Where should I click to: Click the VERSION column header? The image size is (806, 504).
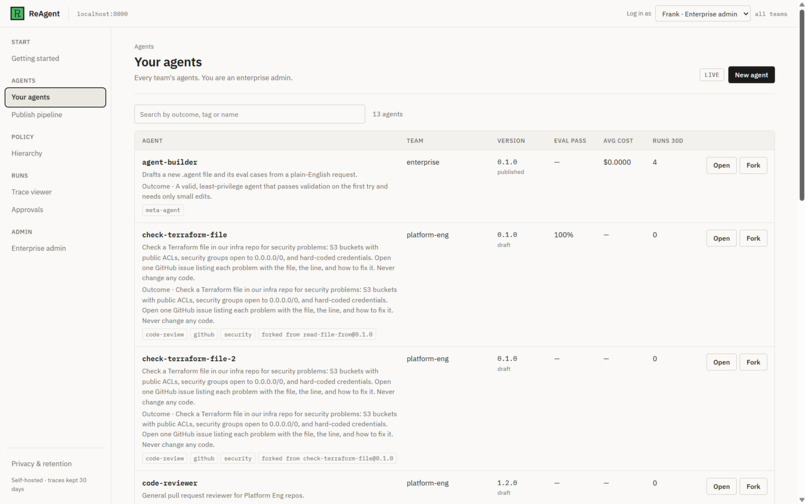click(x=511, y=140)
